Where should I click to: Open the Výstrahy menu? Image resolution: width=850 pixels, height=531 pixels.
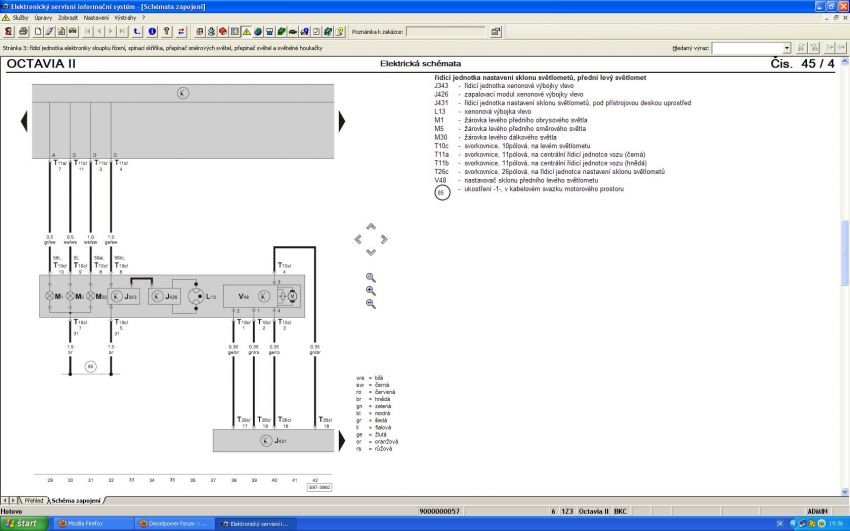click(125, 18)
